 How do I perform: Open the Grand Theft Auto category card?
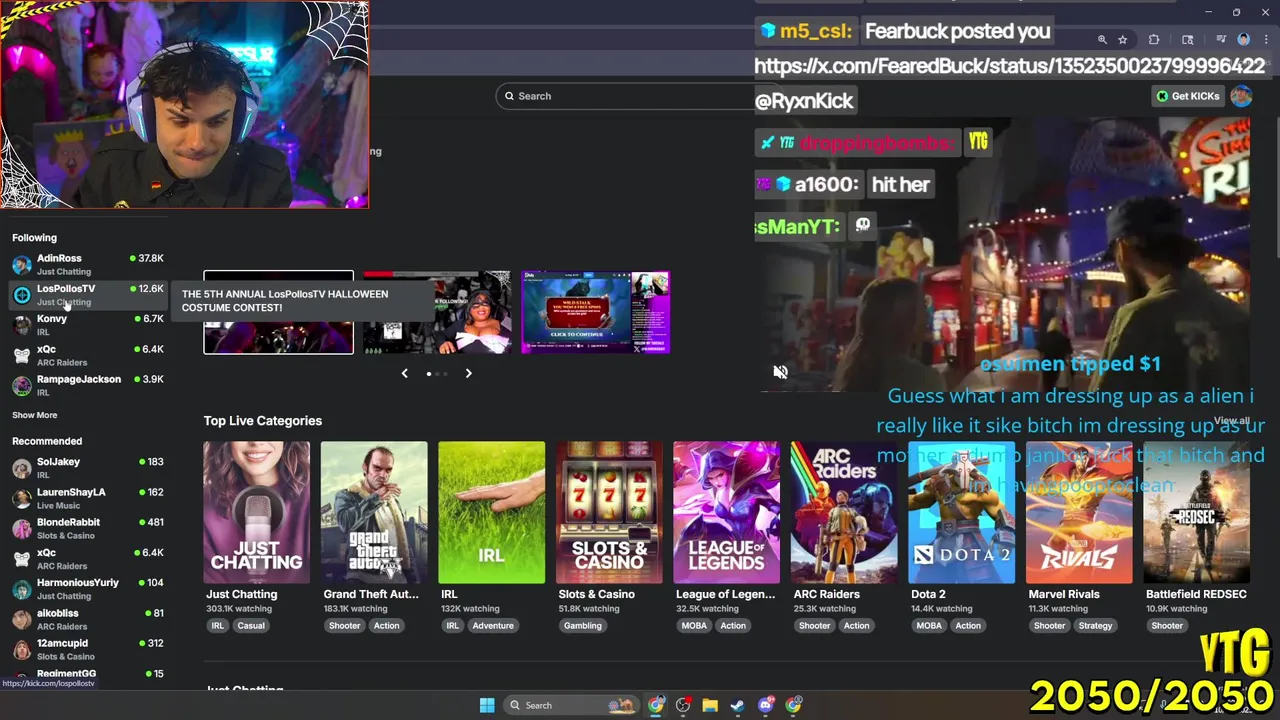(x=374, y=512)
